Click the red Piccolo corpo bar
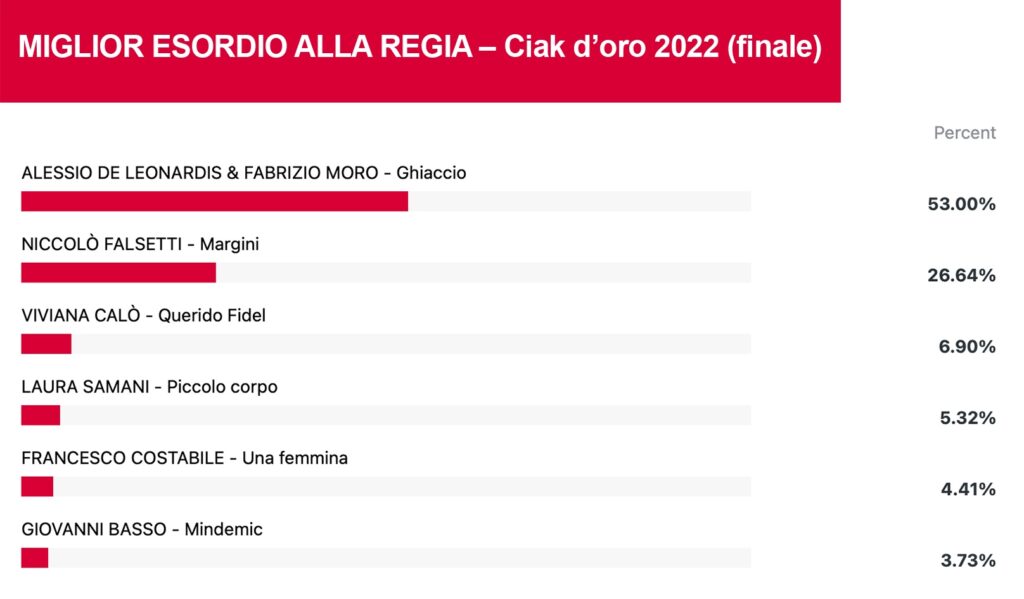Viewport: 1024px width, 599px height. click(x=40, y=415)
